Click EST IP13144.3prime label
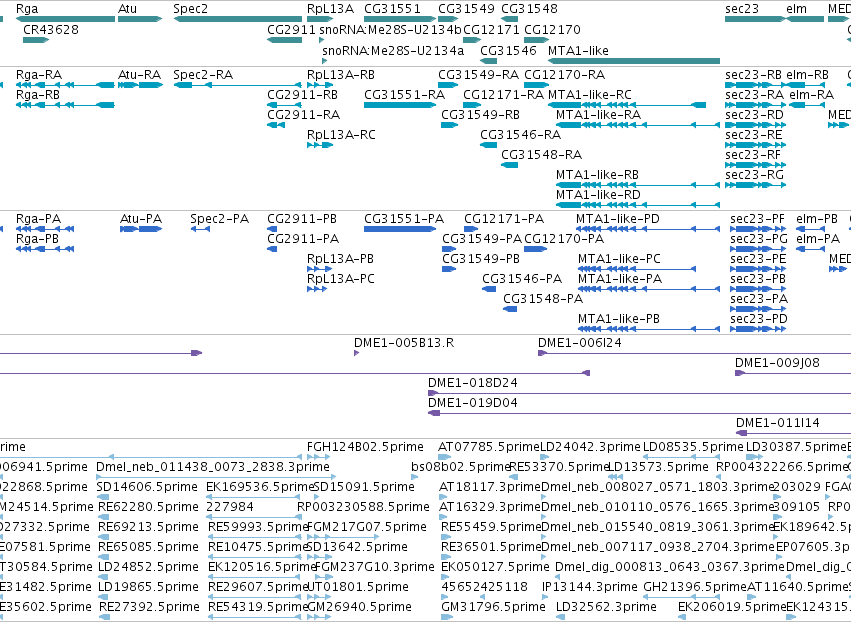 click(589, 587)
